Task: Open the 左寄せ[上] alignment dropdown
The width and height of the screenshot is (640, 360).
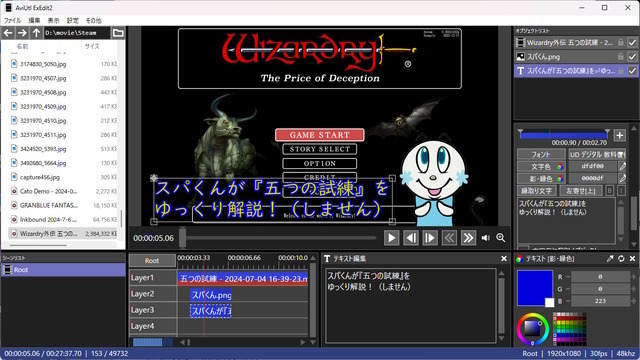Action: 581,191
